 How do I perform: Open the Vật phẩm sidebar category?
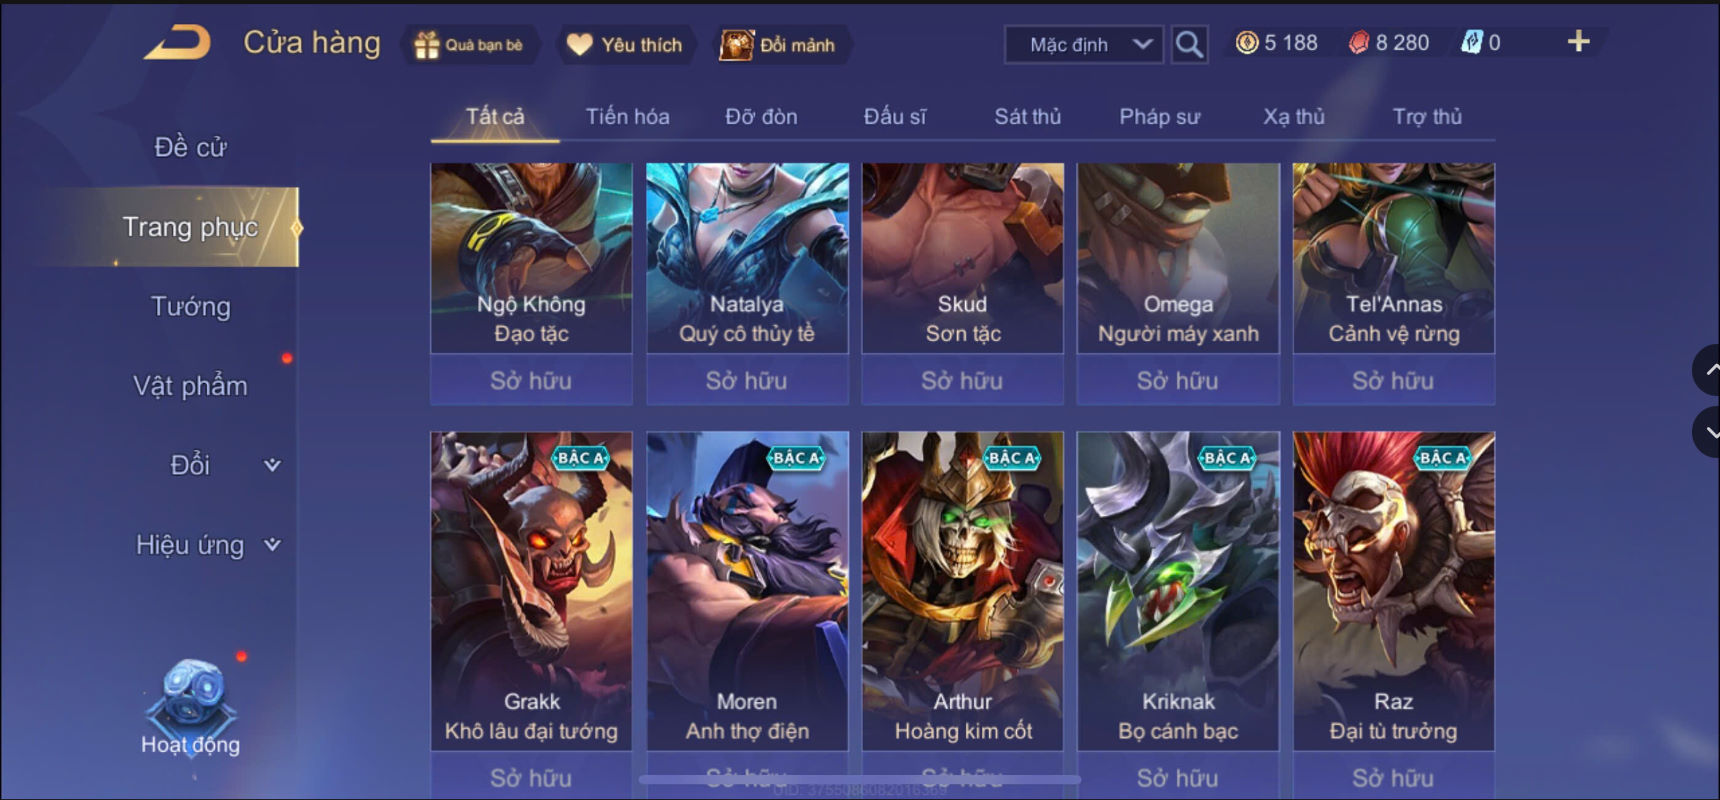coord(190,386)
